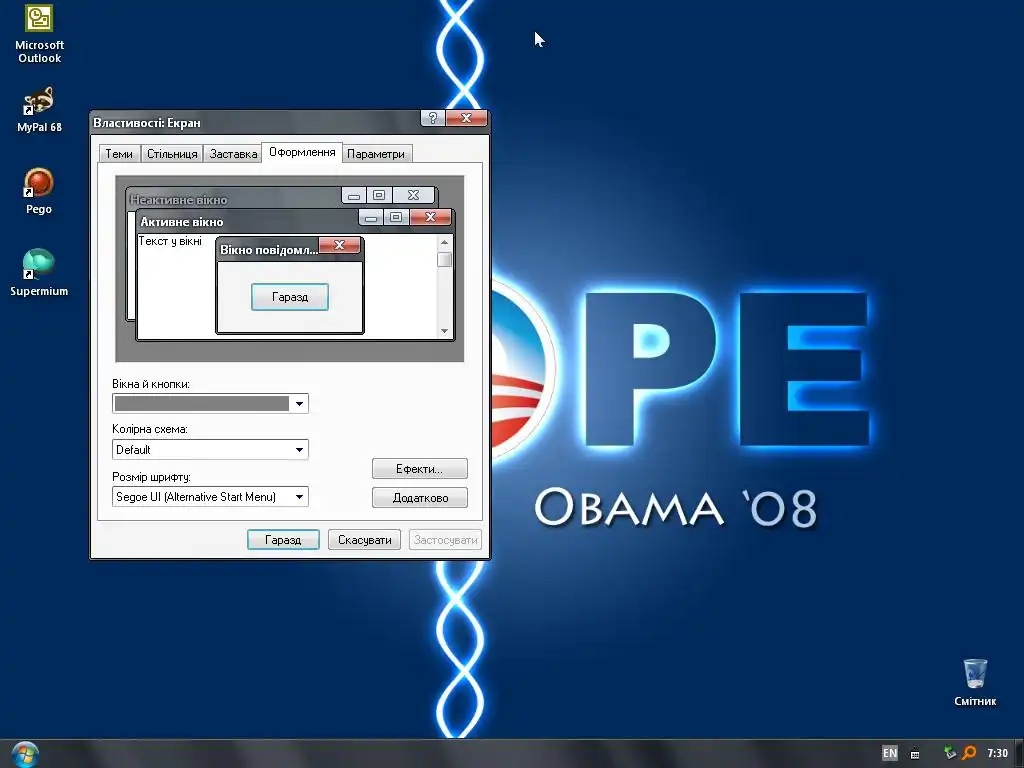Switch to the Теми tab
Image resolution: width=1024 pixels, height=768 pixels.
(x=119, y=154)
